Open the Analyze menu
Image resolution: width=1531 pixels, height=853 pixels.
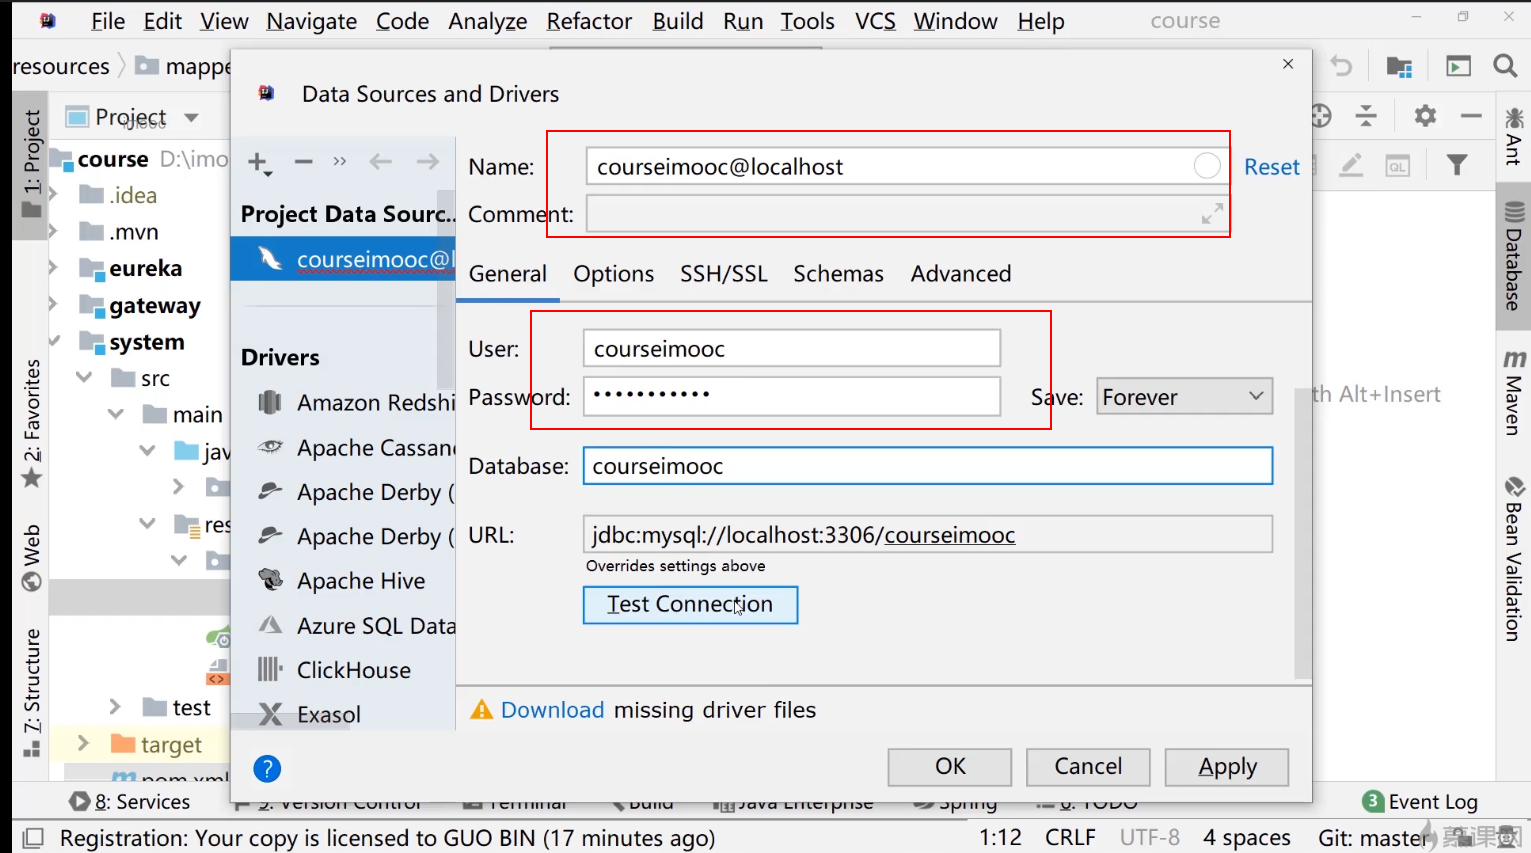click(487, 21)
